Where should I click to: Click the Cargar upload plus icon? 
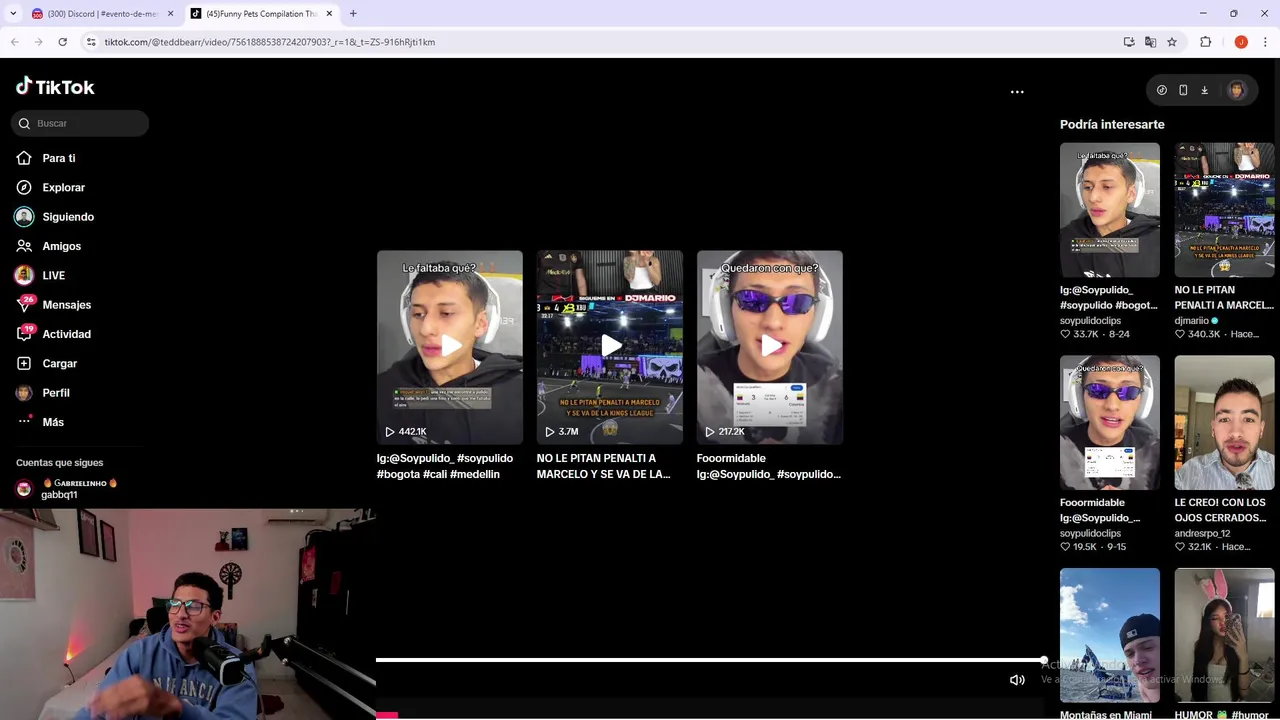[x=24, y=363]
